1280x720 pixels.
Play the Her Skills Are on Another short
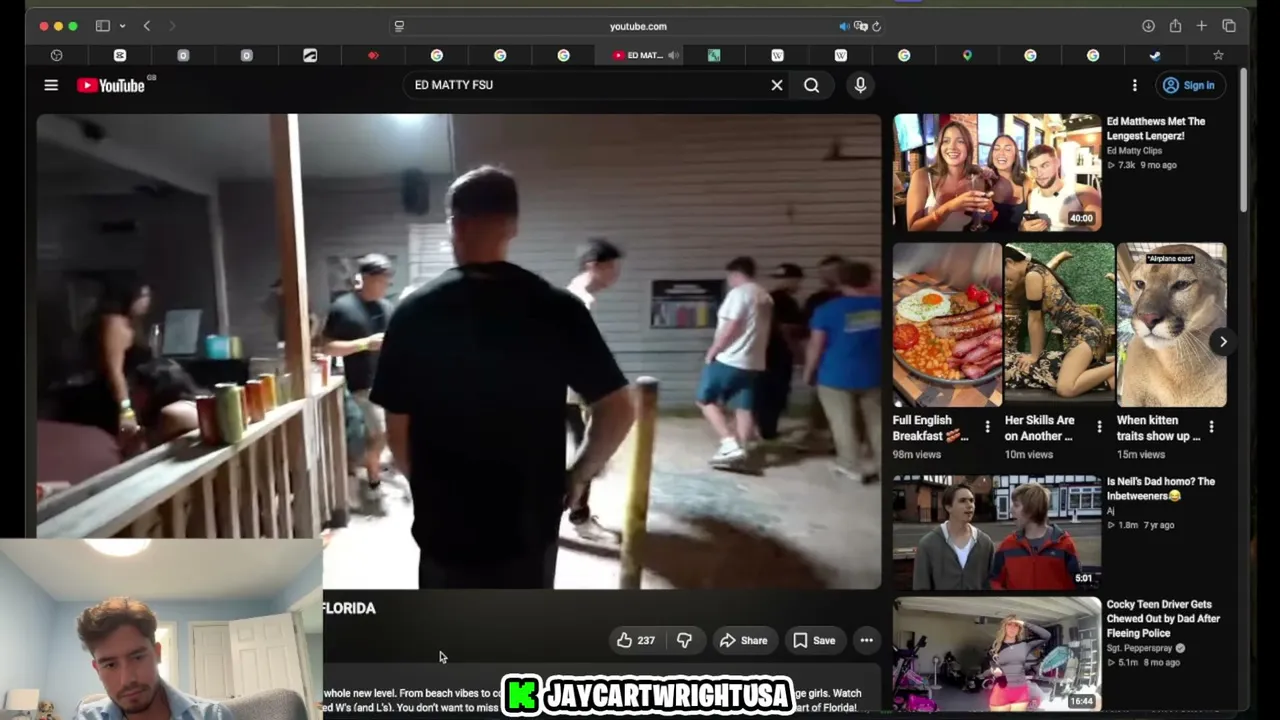pos(1059,325)
